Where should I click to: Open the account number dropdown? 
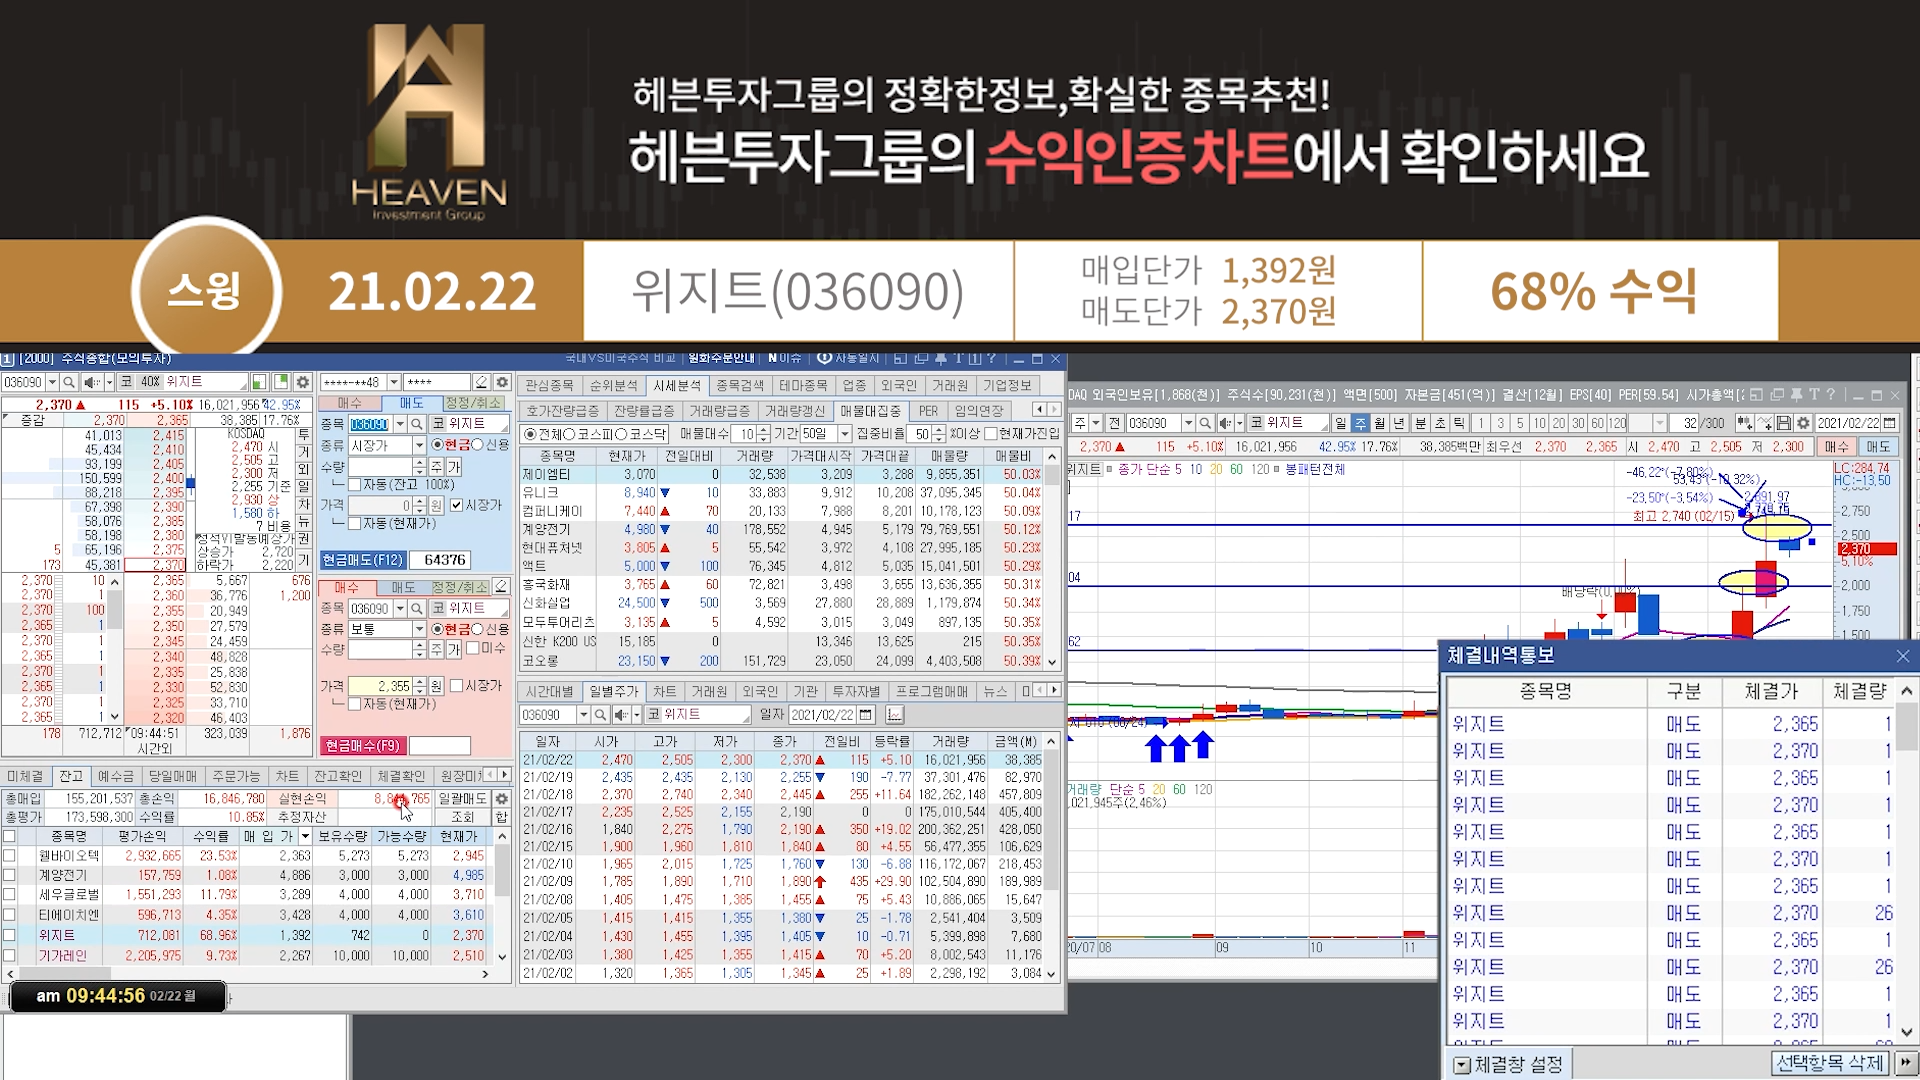coord(394,382)
